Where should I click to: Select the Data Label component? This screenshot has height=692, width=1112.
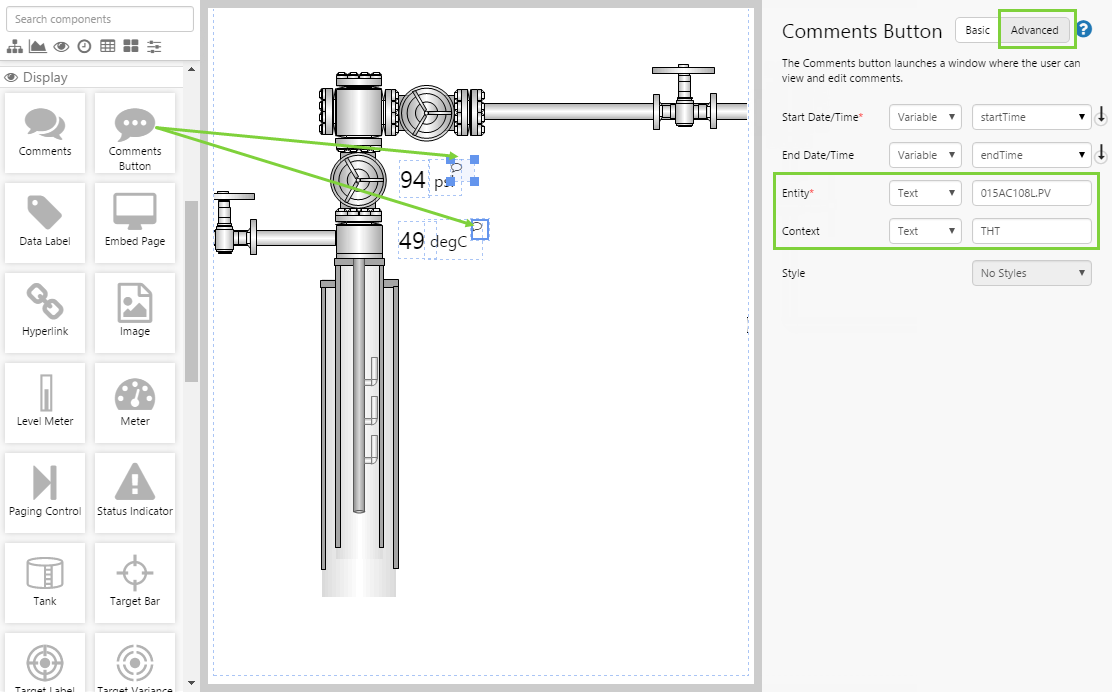[x=45, y=222]
